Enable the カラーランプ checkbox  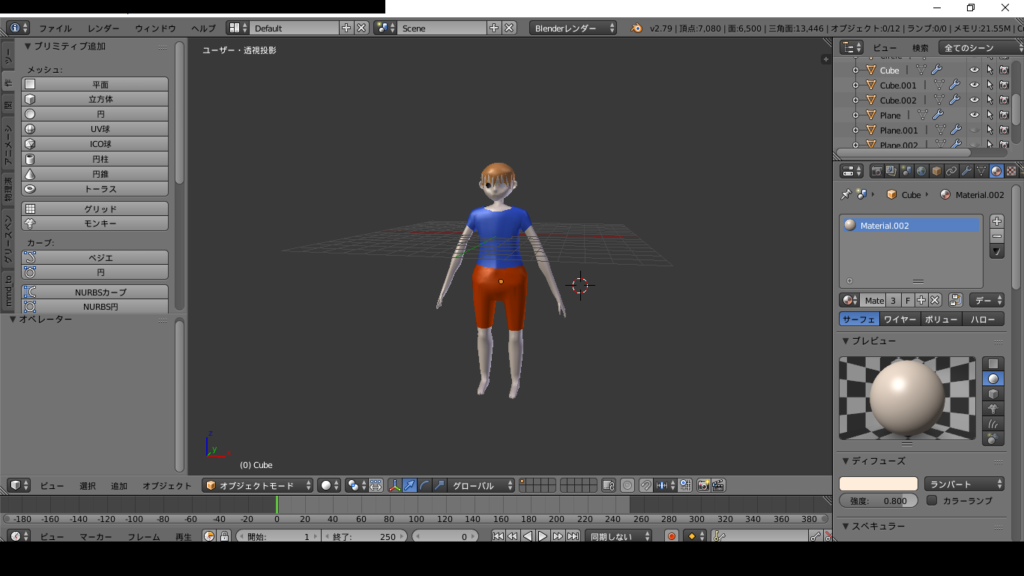click(932, 500)
